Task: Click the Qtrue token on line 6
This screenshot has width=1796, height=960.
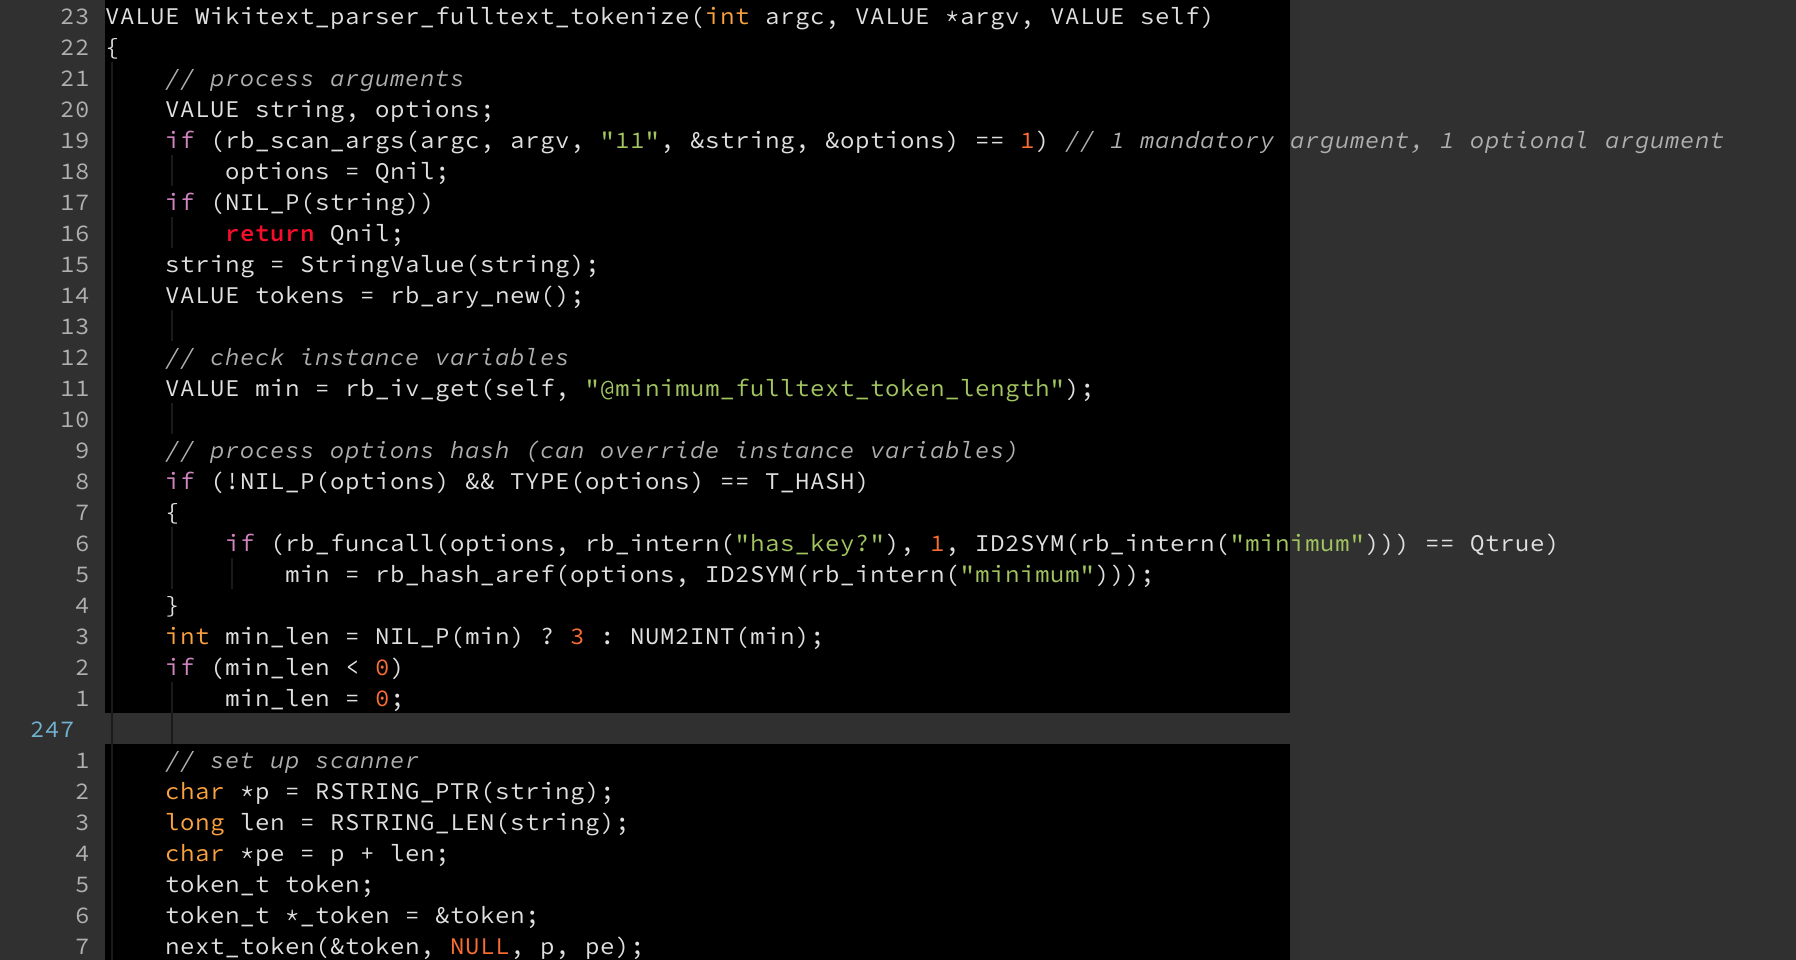Action: pos(1510,543)
